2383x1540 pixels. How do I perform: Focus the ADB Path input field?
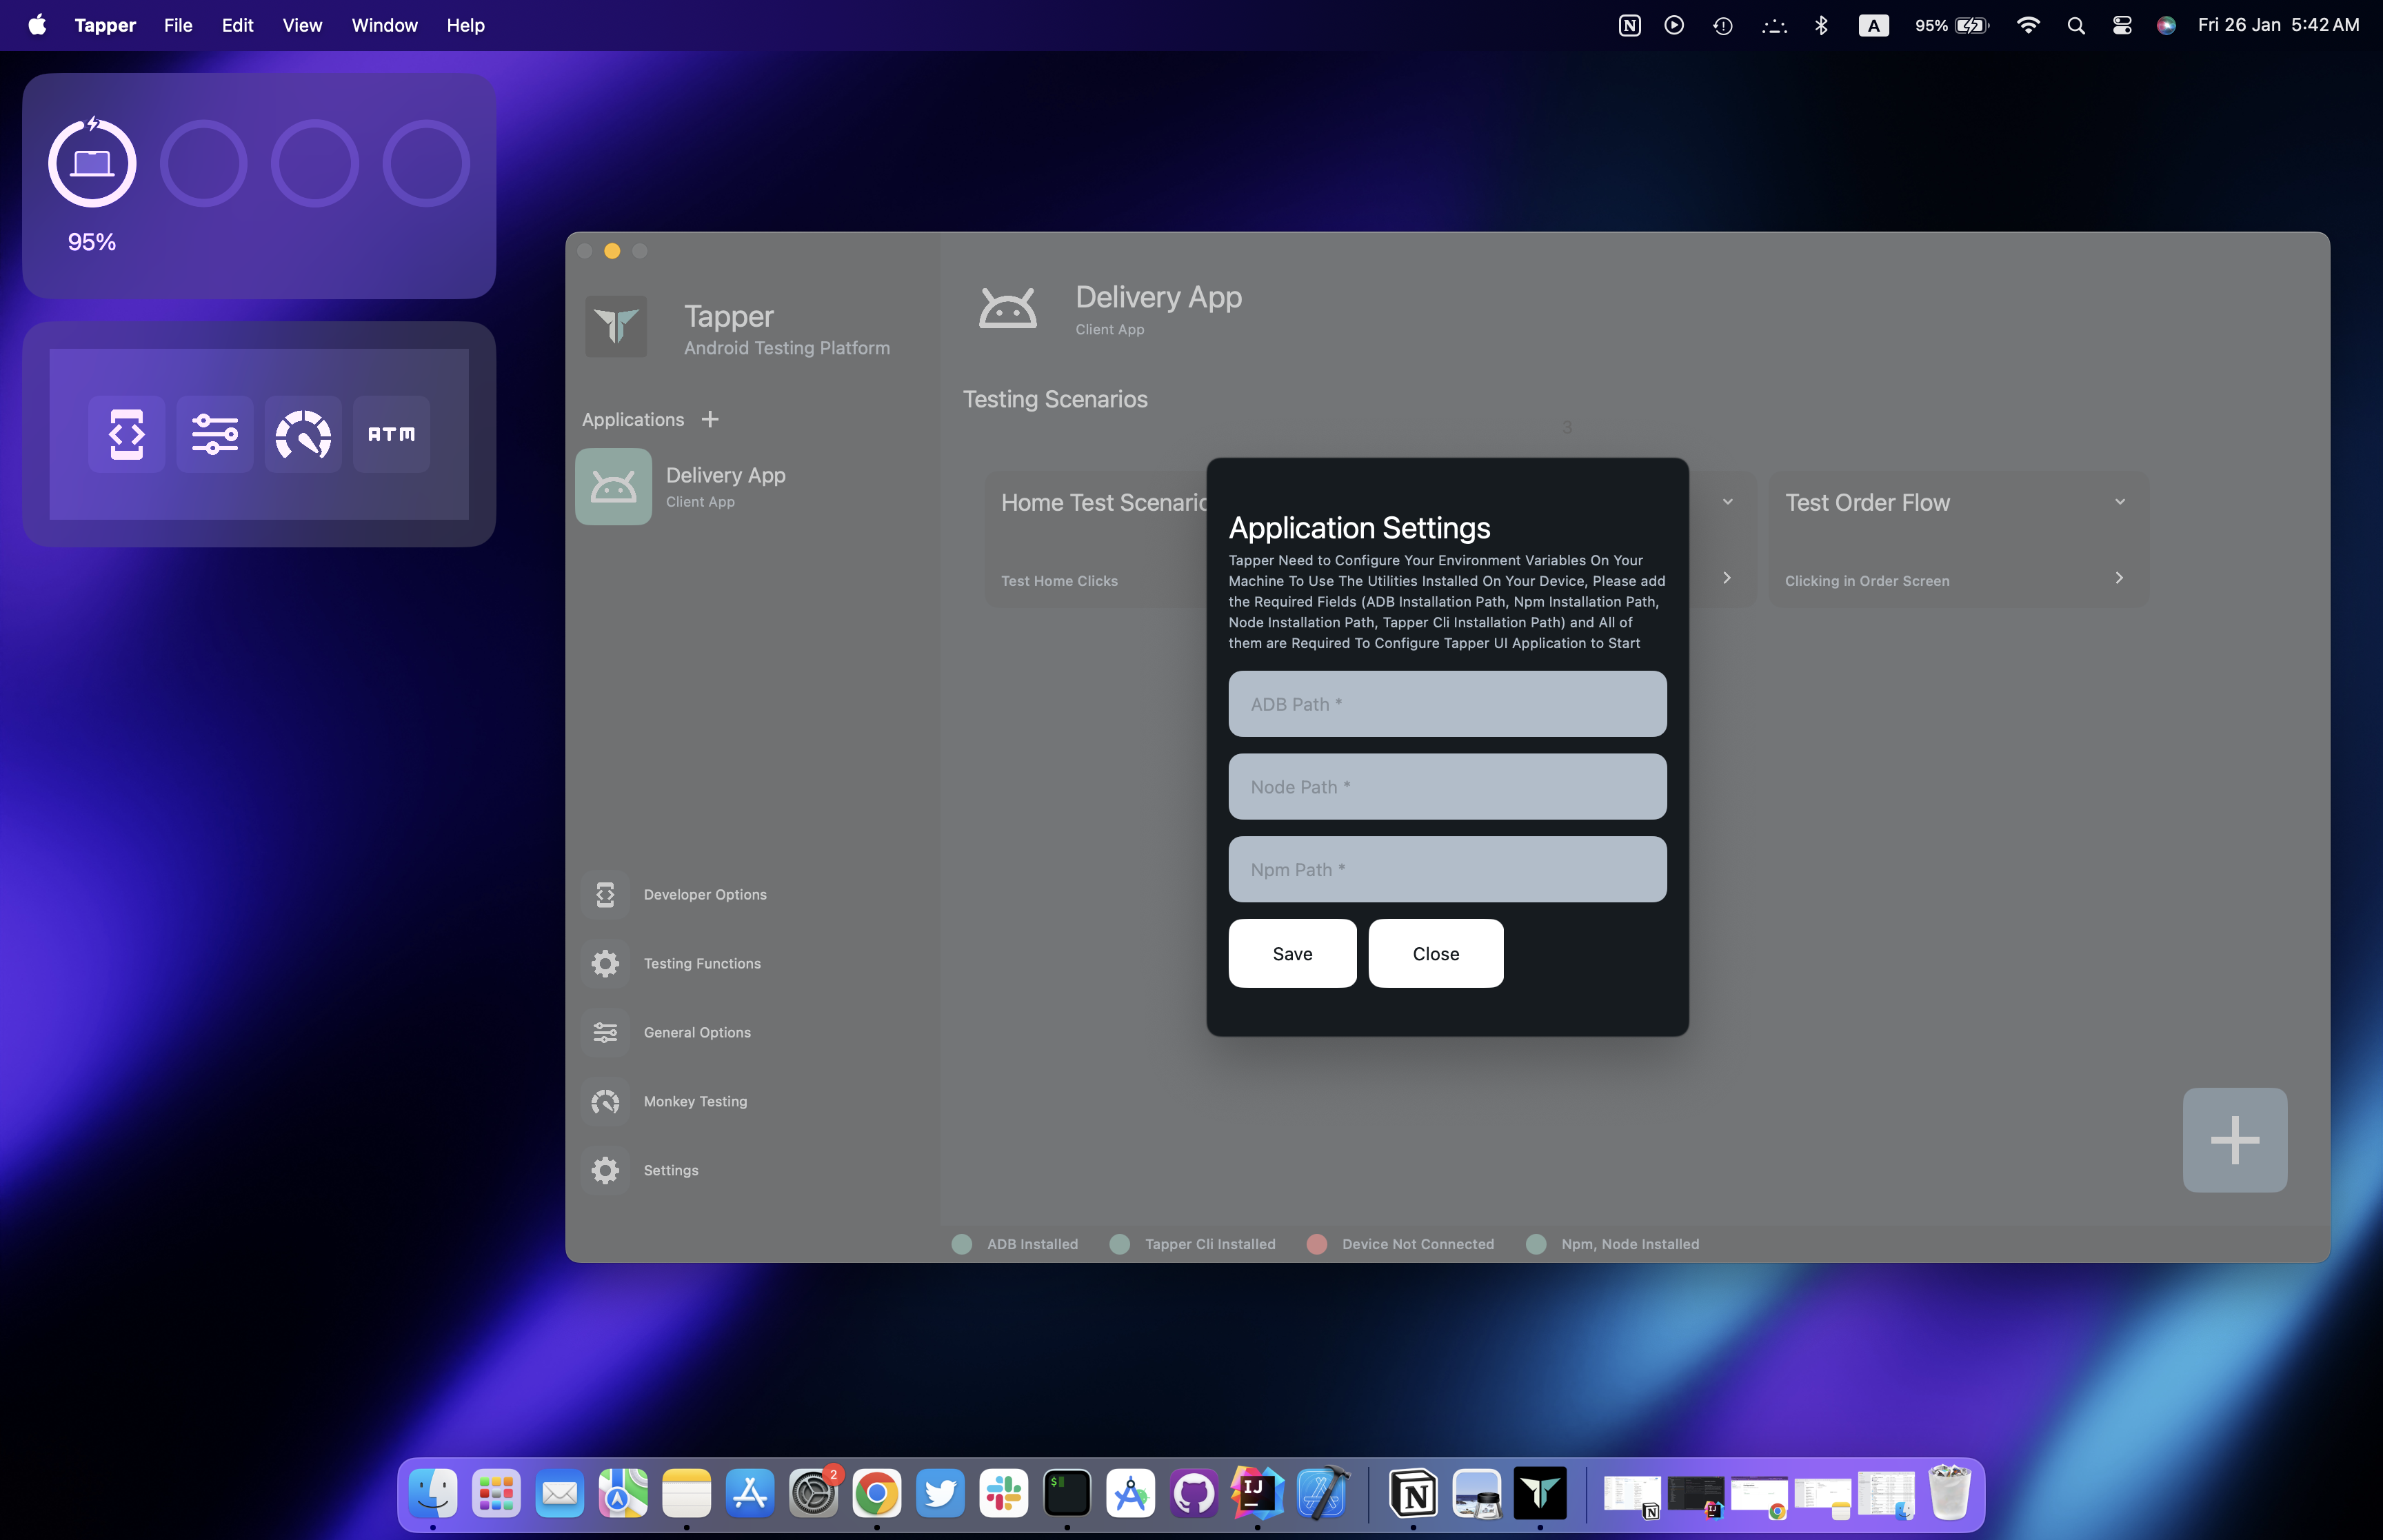coord(1447,704)
